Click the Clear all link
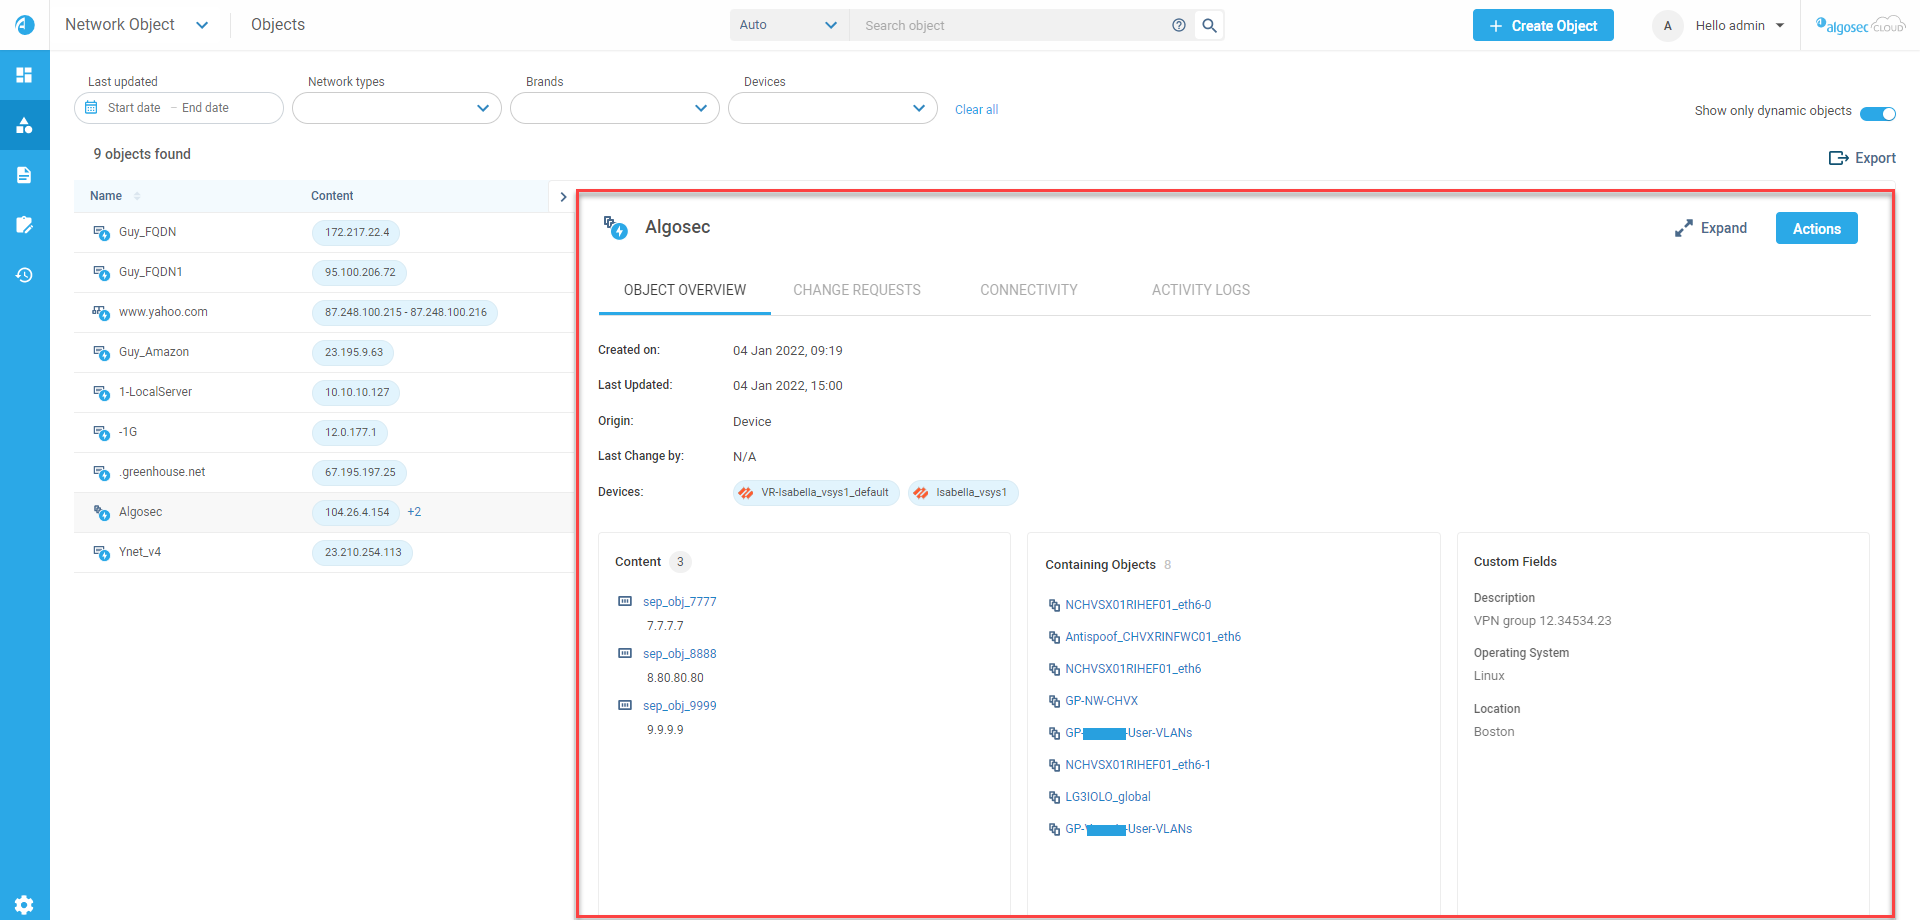Viewport: 1920px width, 920px height. [x=976, y=110]
